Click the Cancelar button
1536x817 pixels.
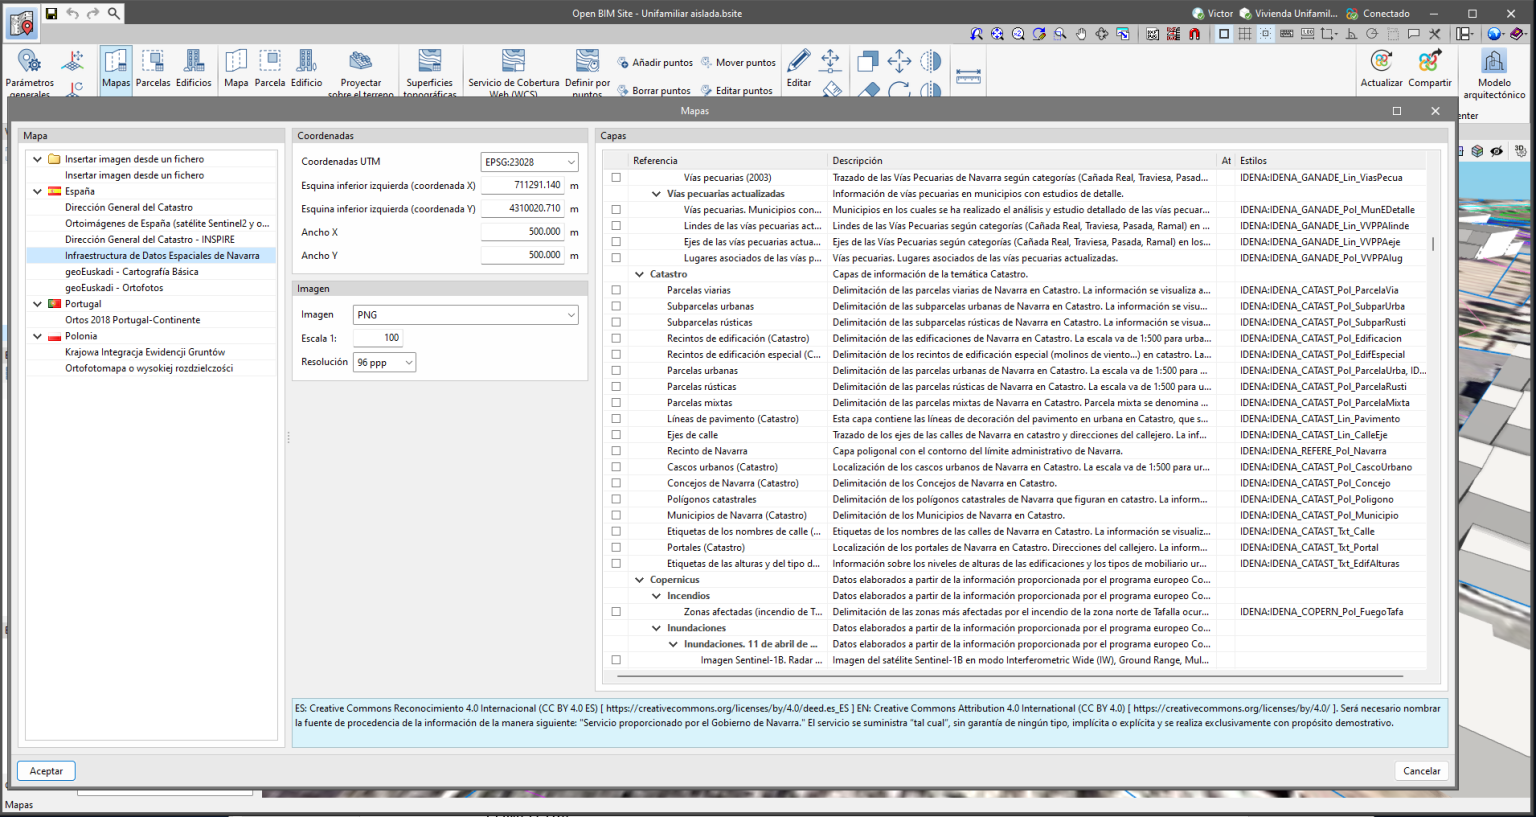1421,771
